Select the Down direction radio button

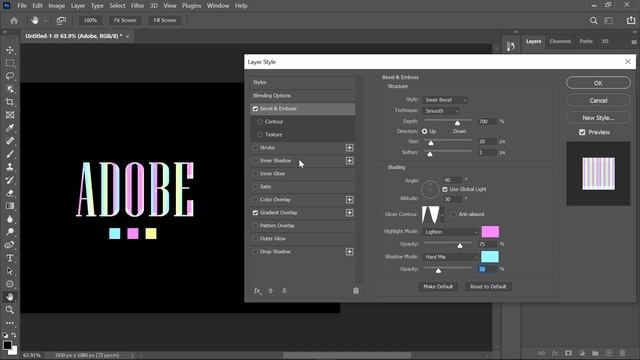pyautogui.click(x=449, y=131)
